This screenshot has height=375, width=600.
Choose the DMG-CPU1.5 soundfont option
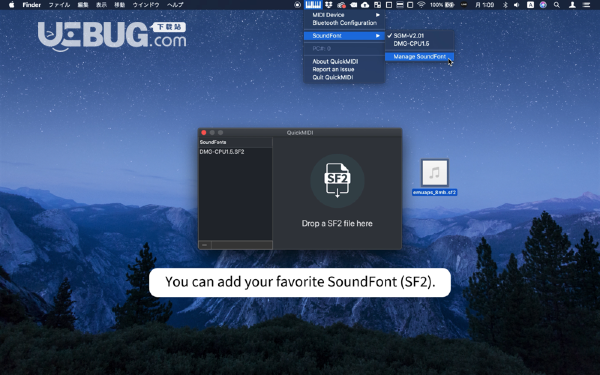[x=419, y=44]
